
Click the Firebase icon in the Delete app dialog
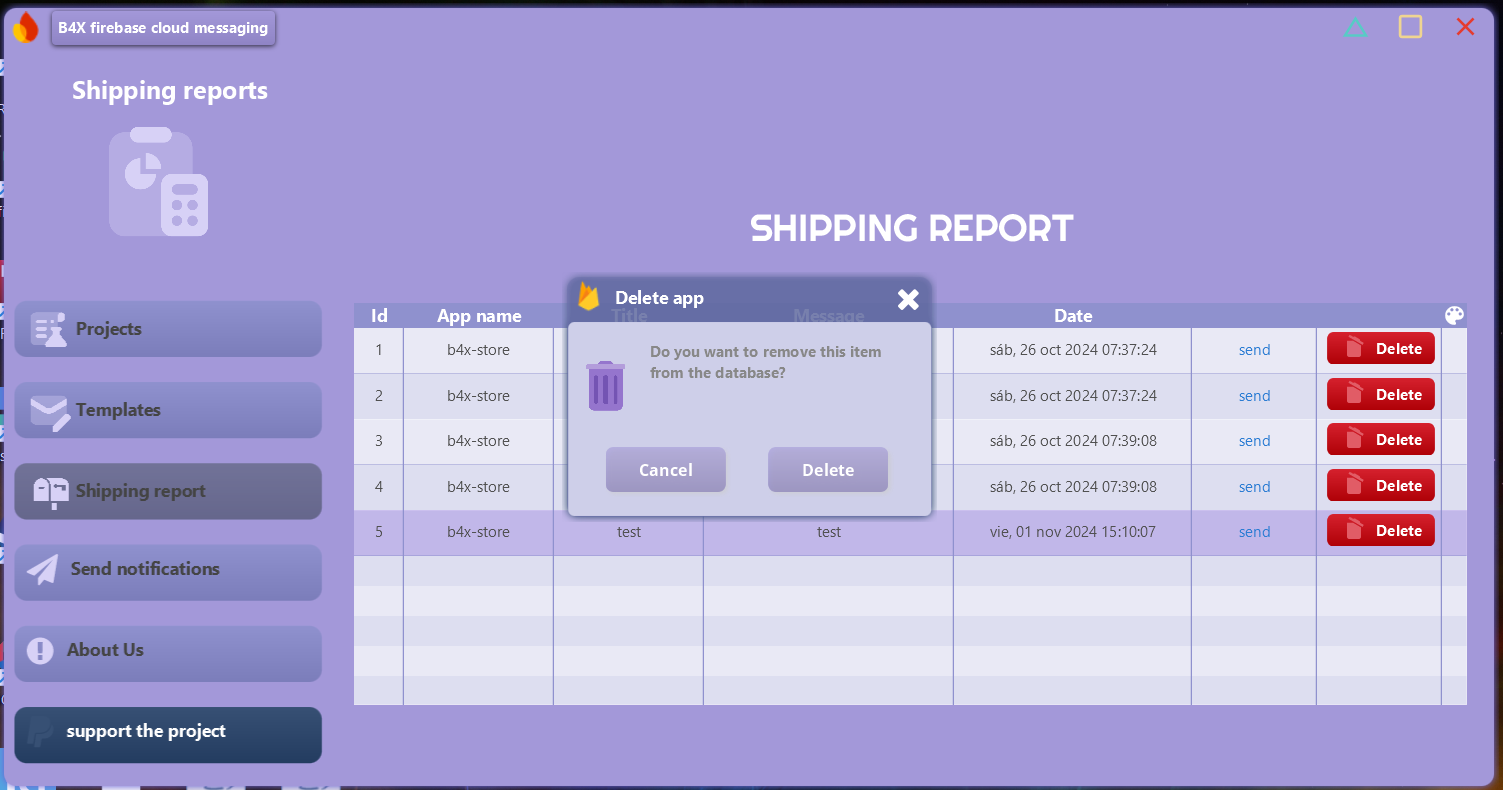coord(589,297)
